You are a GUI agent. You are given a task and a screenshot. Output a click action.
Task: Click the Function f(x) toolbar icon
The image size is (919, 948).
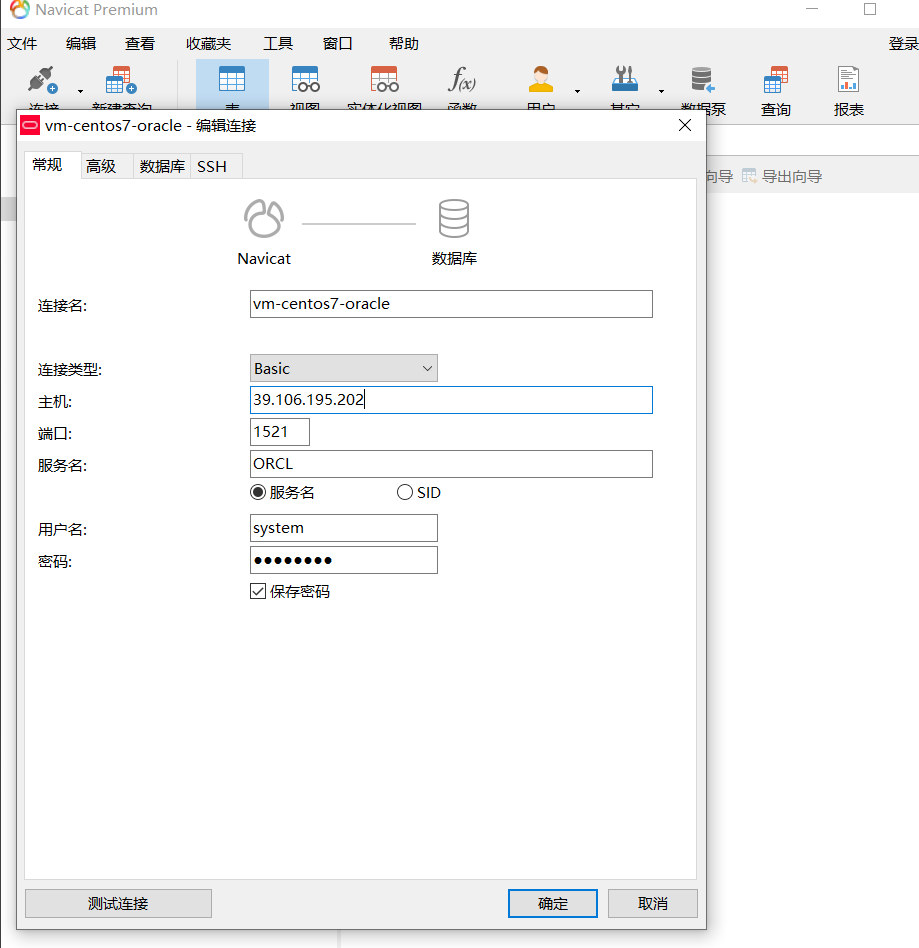click(x=462, y=79)
